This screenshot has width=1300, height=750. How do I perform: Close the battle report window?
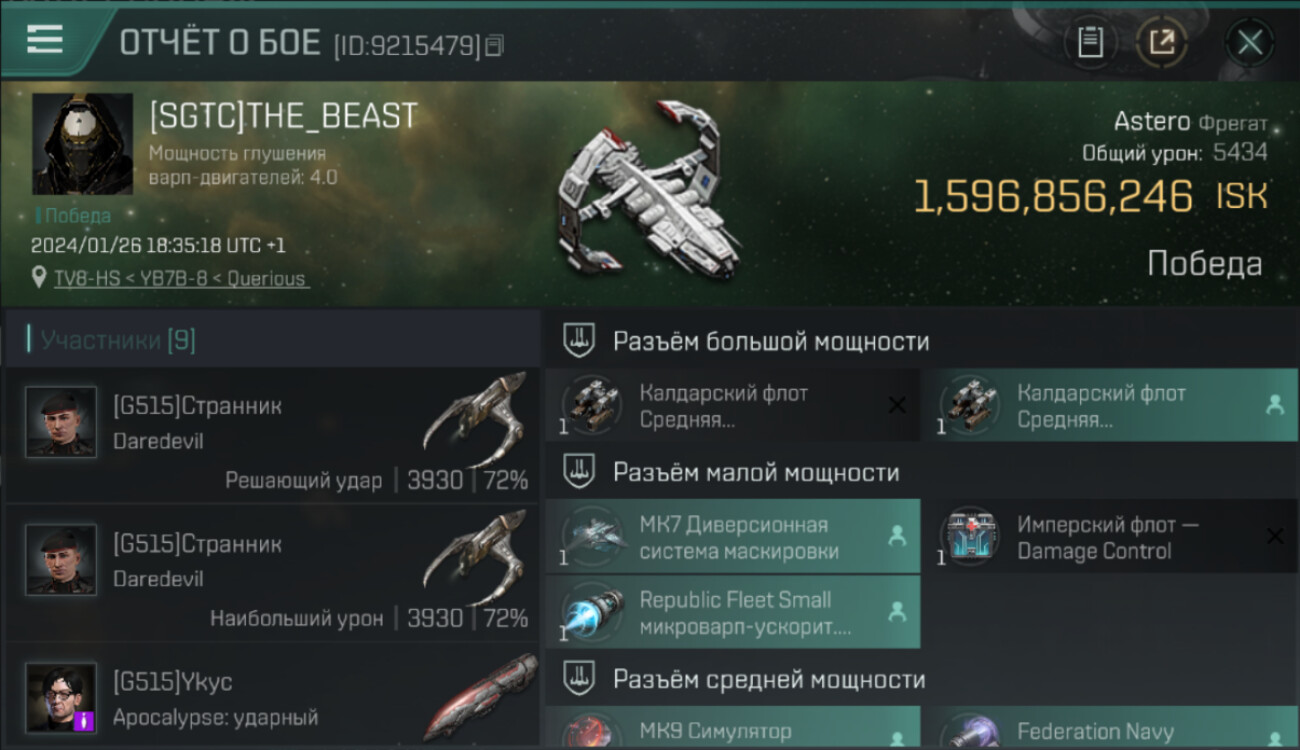(x=1250, y=43)
